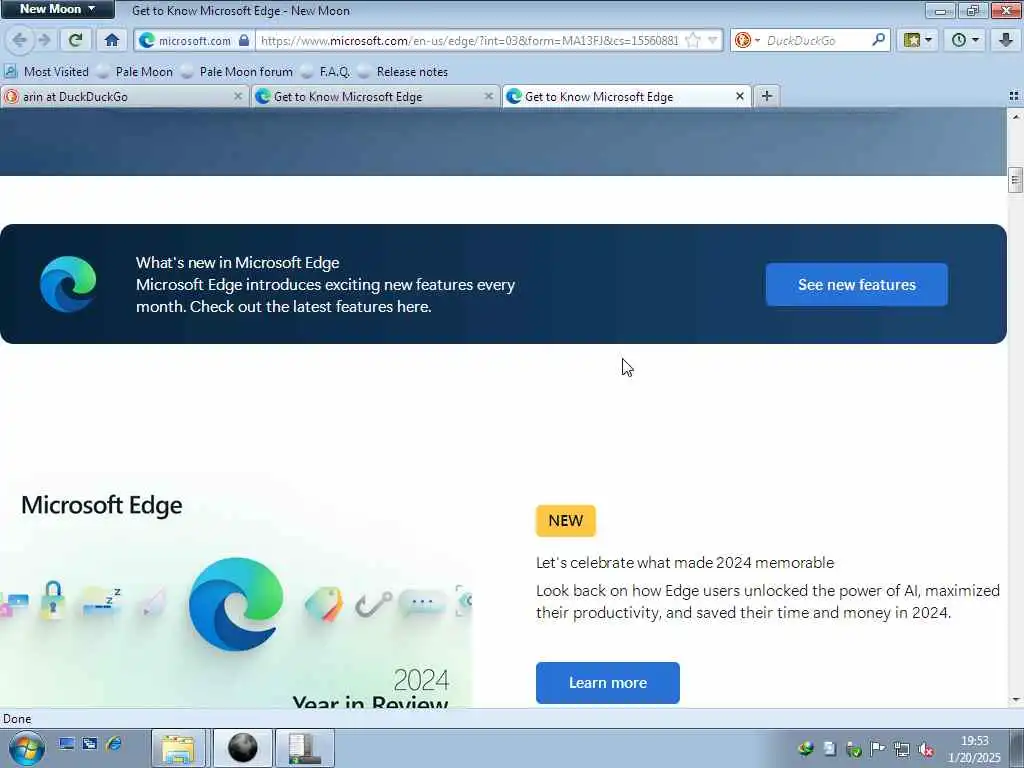Click the scrollbar up arrow

(1015, 116)
